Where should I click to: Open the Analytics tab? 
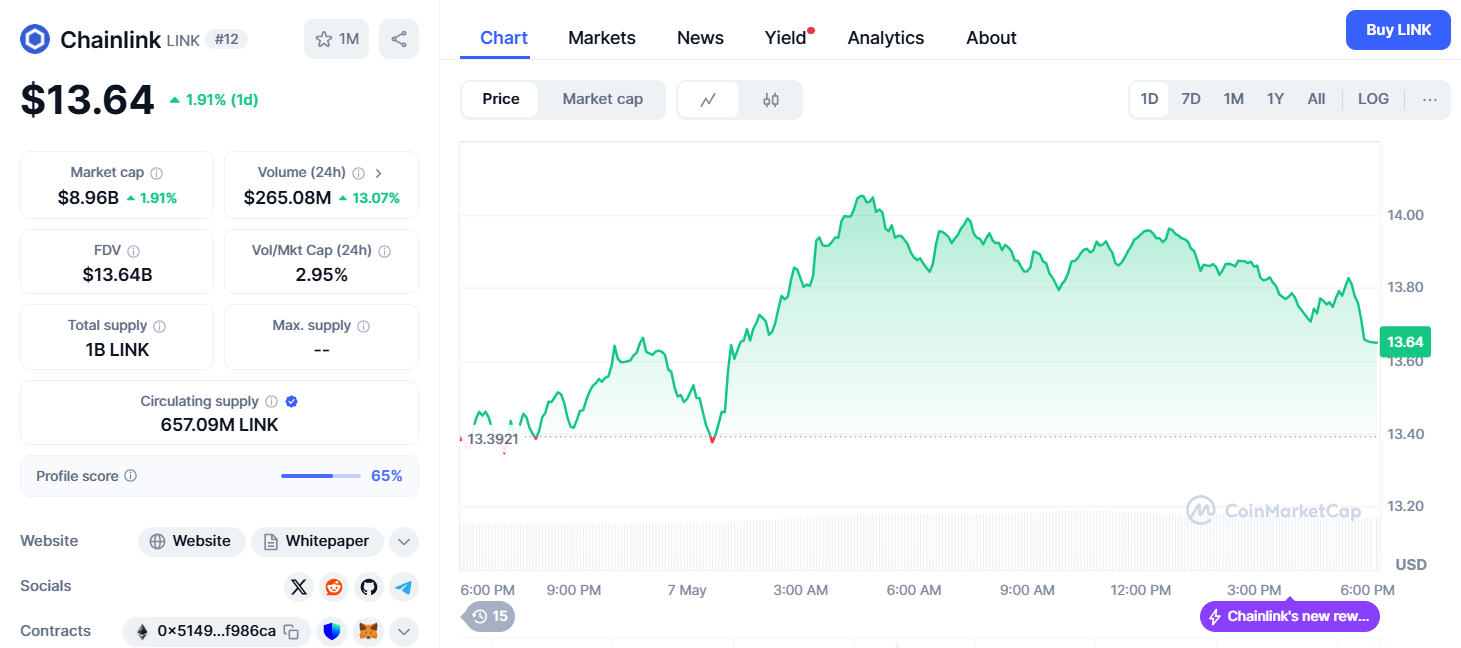click(886, 38)
